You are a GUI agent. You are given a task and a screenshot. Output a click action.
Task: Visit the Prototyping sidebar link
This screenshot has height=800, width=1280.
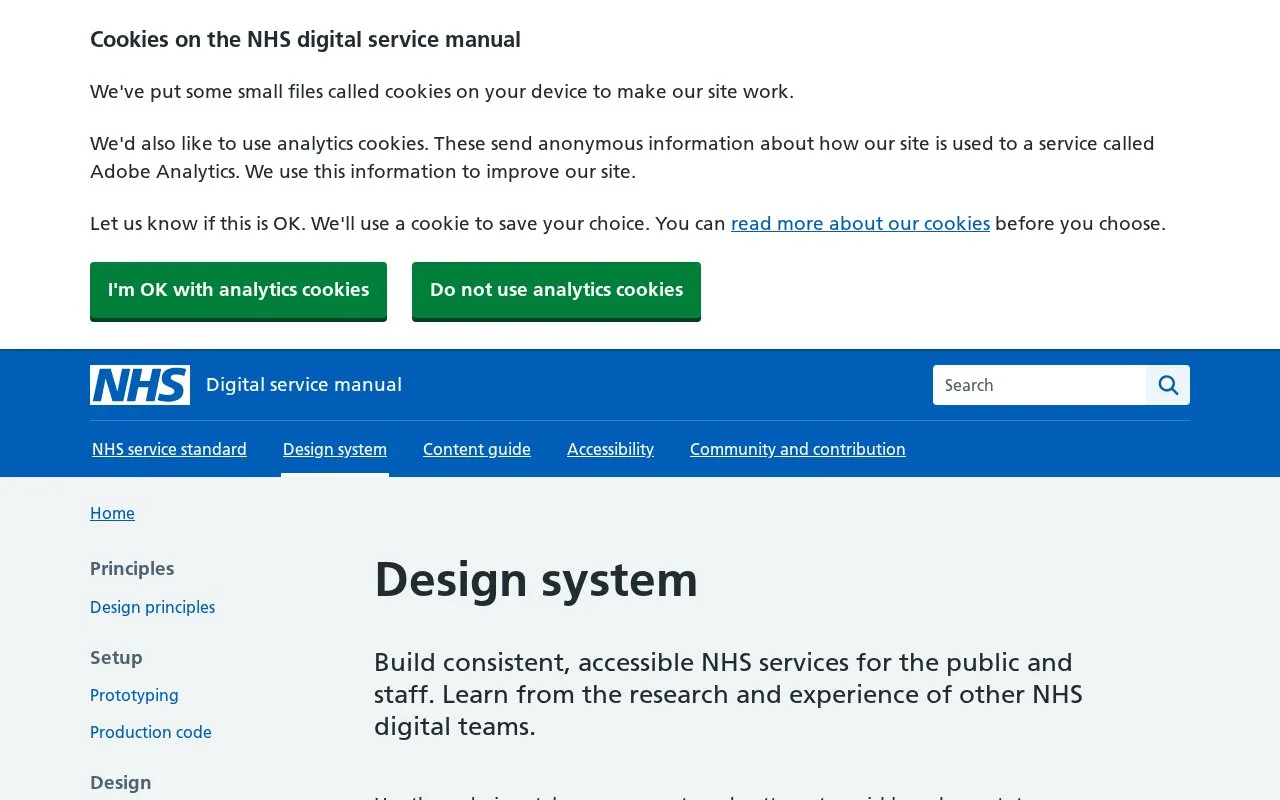pyautogui.click(x=134, y=695)
